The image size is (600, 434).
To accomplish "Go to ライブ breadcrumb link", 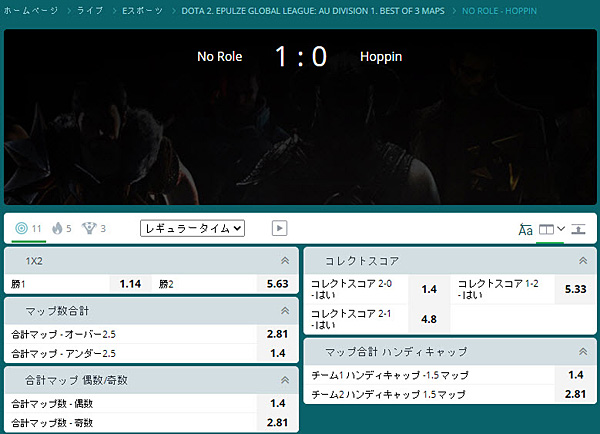I will point(90,11).
